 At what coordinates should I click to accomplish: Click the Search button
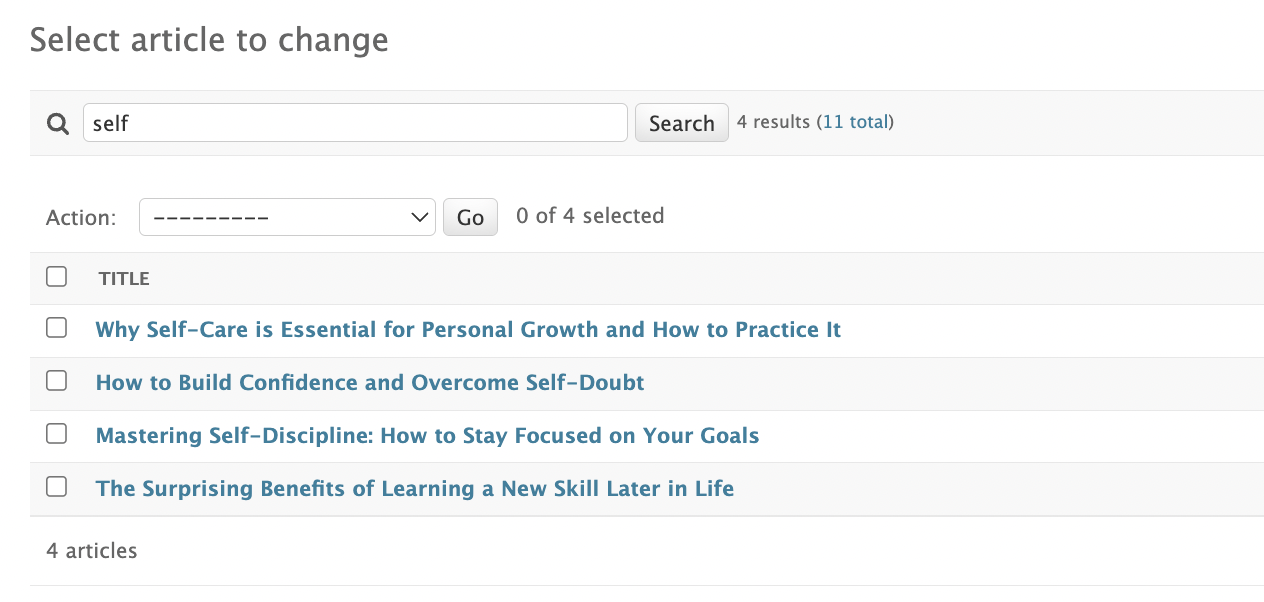pos(681,122)
